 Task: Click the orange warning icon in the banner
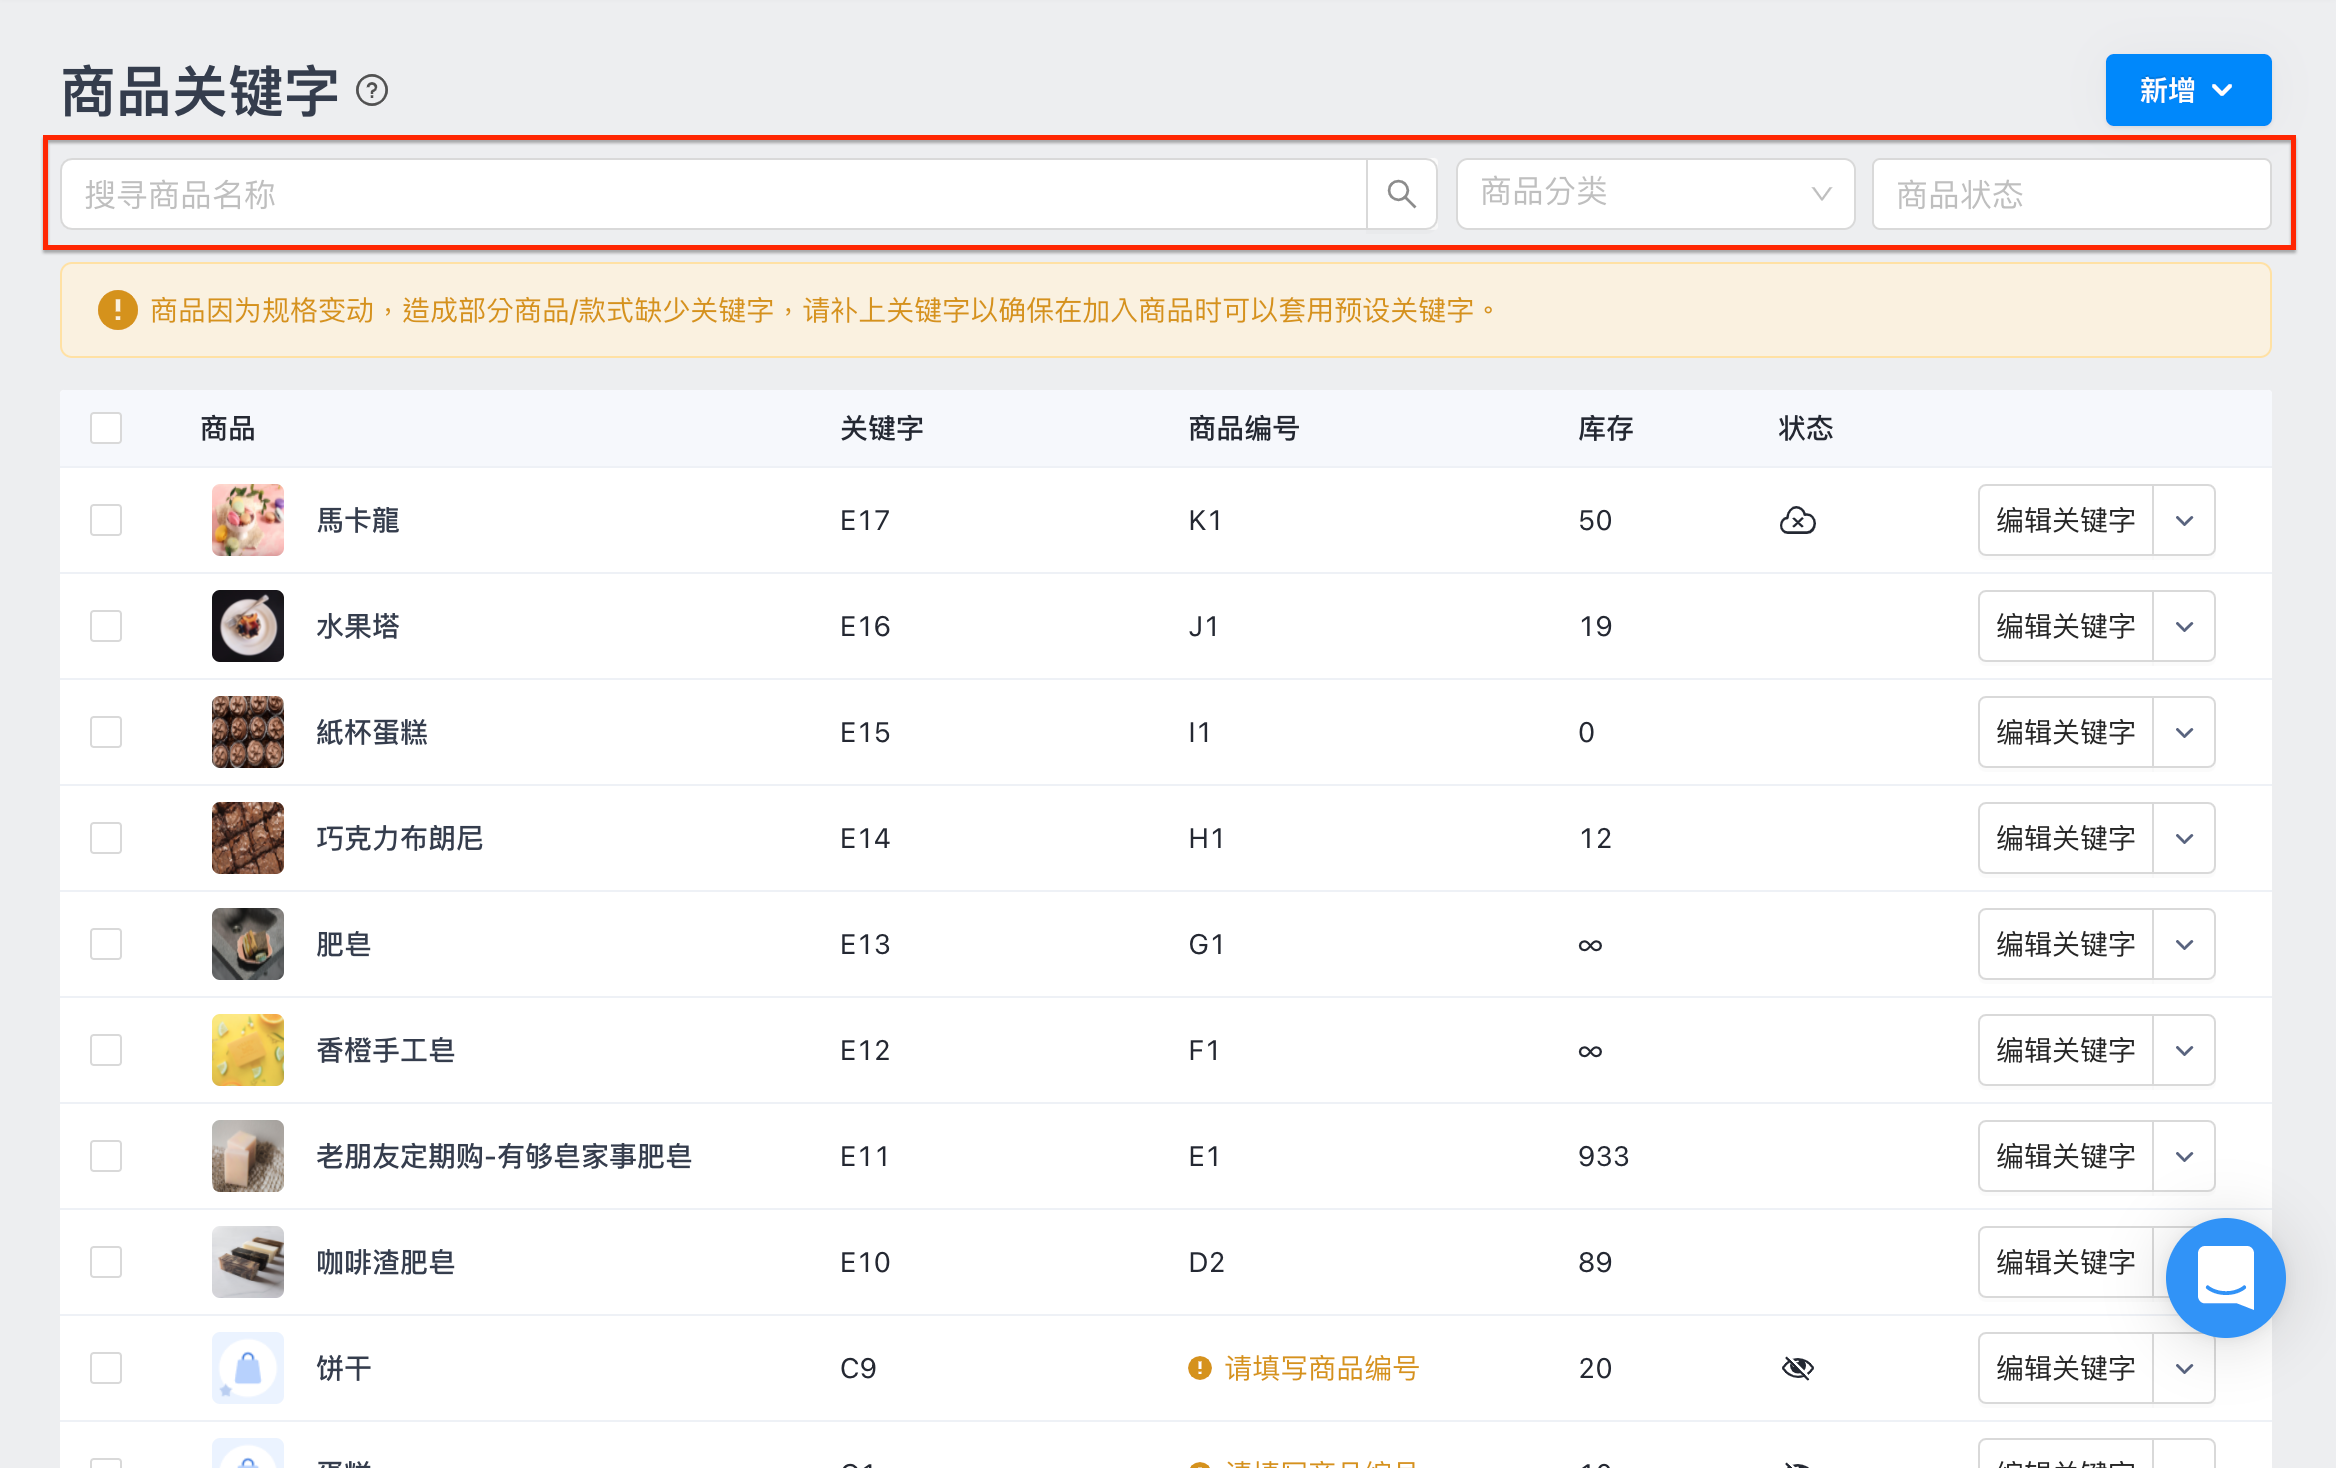click(x=117, y=310)
